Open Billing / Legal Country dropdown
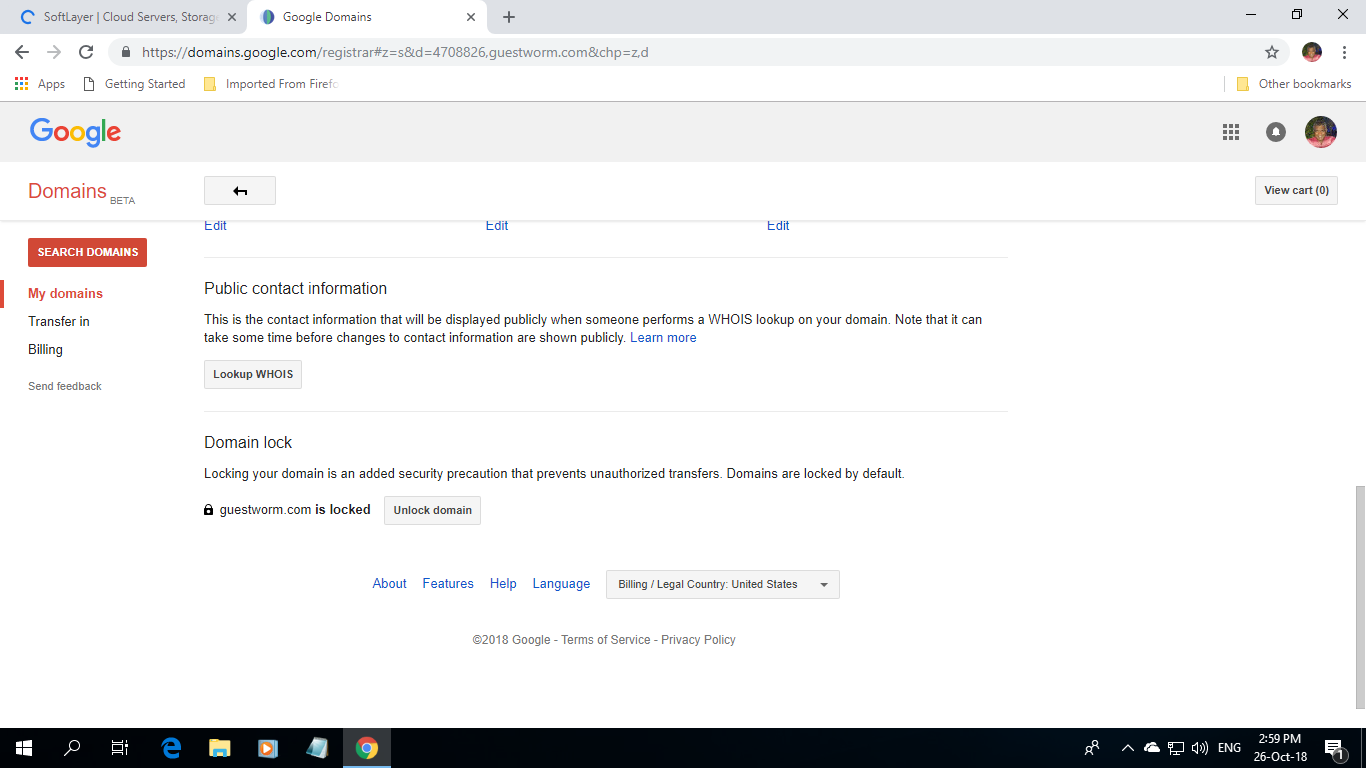Viewport: 1366px width, 768px height. point(723,584)
